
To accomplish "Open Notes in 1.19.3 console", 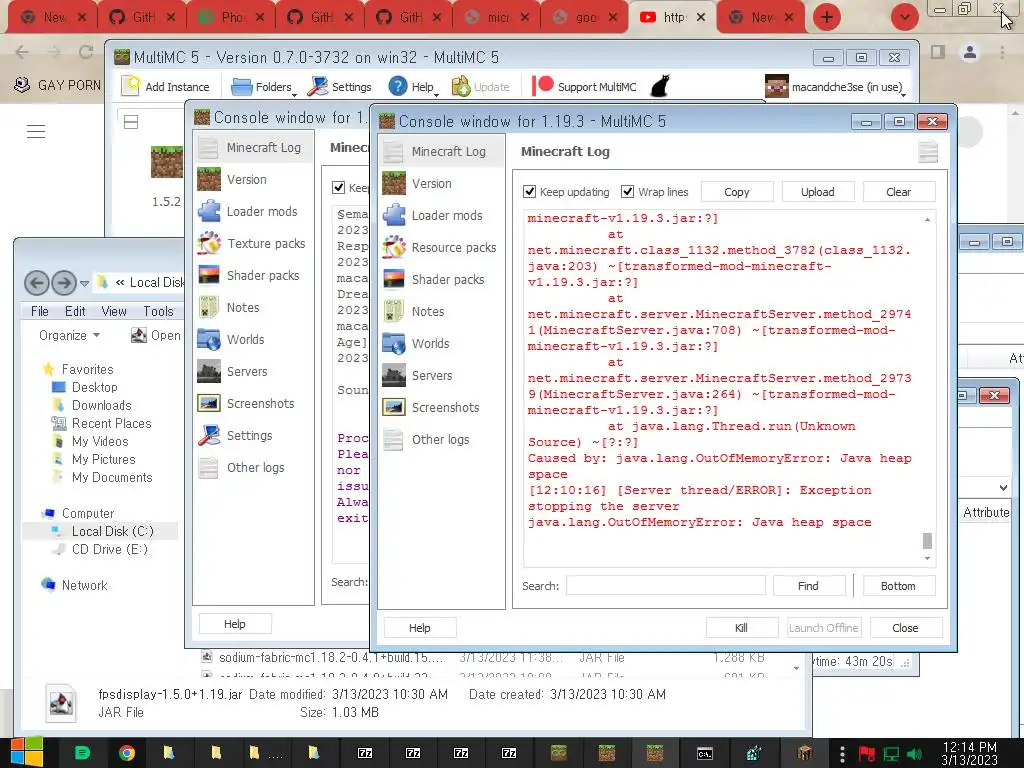I will pos(441,312).
